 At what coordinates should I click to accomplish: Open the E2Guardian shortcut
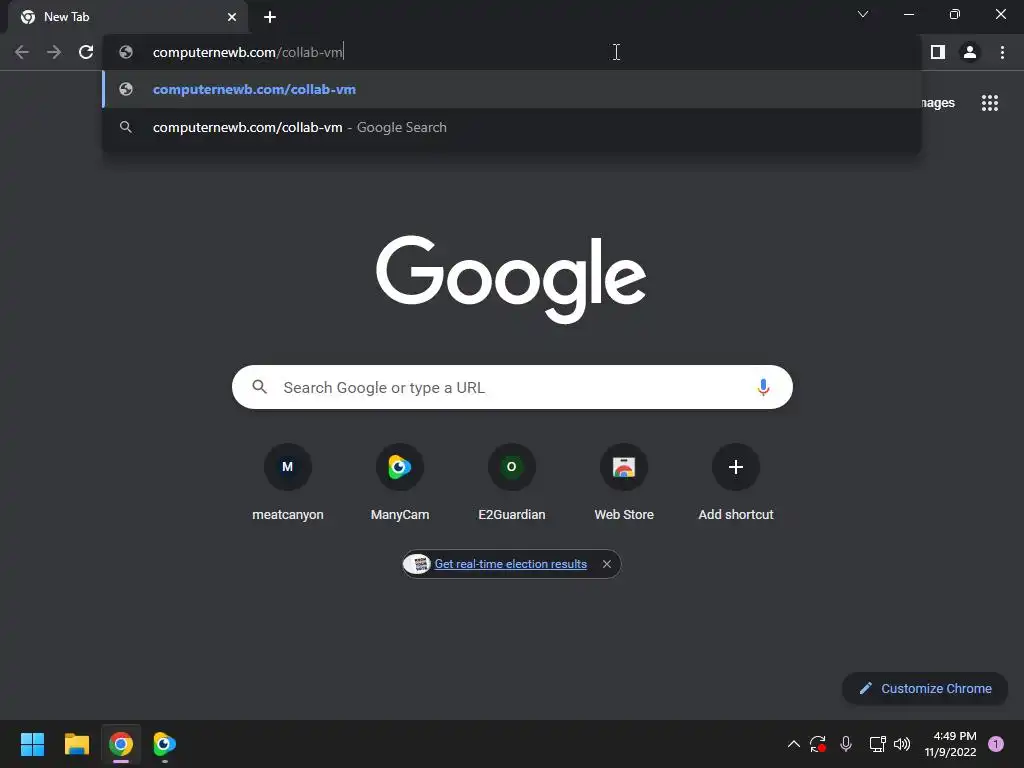click(511, 483)
